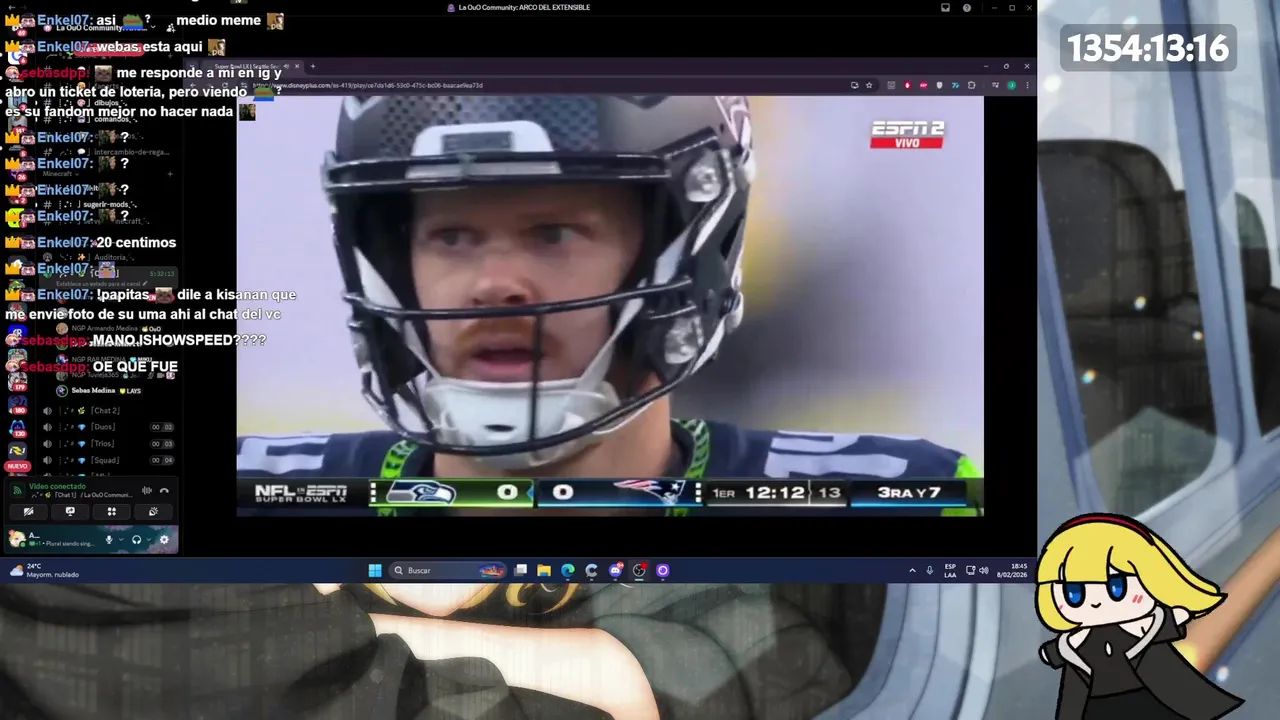Image resolution: width=1280 pixels, height=720 pixels.
Task: Click the Buscar taskbar search box
Action: (x=447, y=570)
